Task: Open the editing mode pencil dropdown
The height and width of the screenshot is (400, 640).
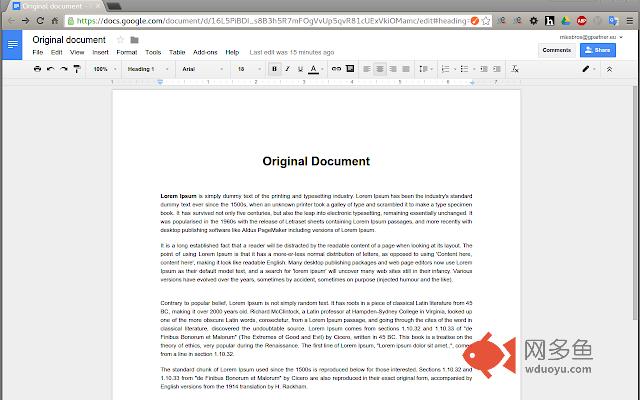Action: pos(588,69)
